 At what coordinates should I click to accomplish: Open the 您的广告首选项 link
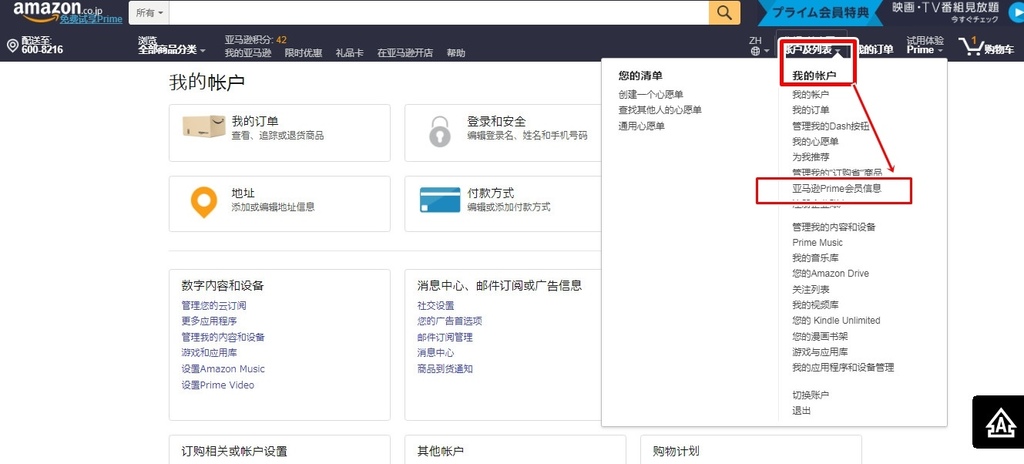[x=449, y=321]
